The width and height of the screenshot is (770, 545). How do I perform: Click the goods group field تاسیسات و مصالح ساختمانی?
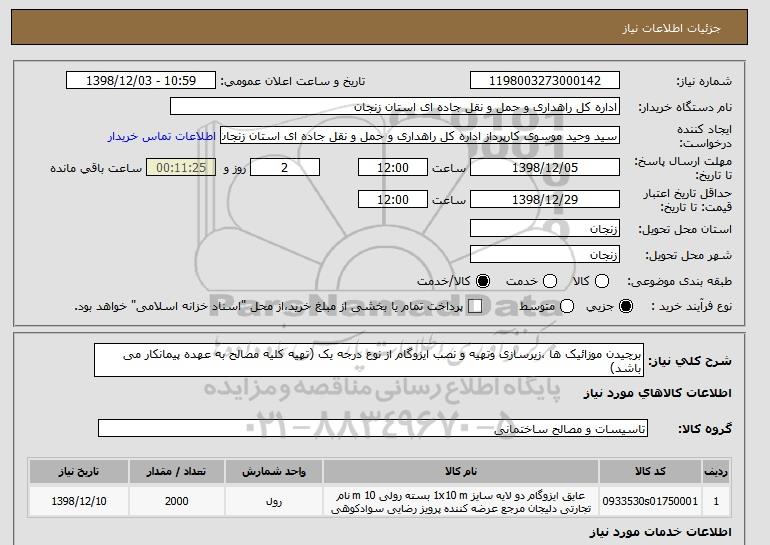(x=373, y=428)
